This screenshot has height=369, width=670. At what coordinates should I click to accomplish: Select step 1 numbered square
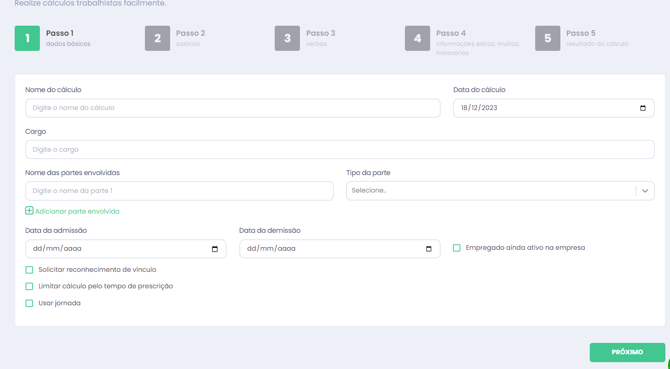[x=27, y=38]
